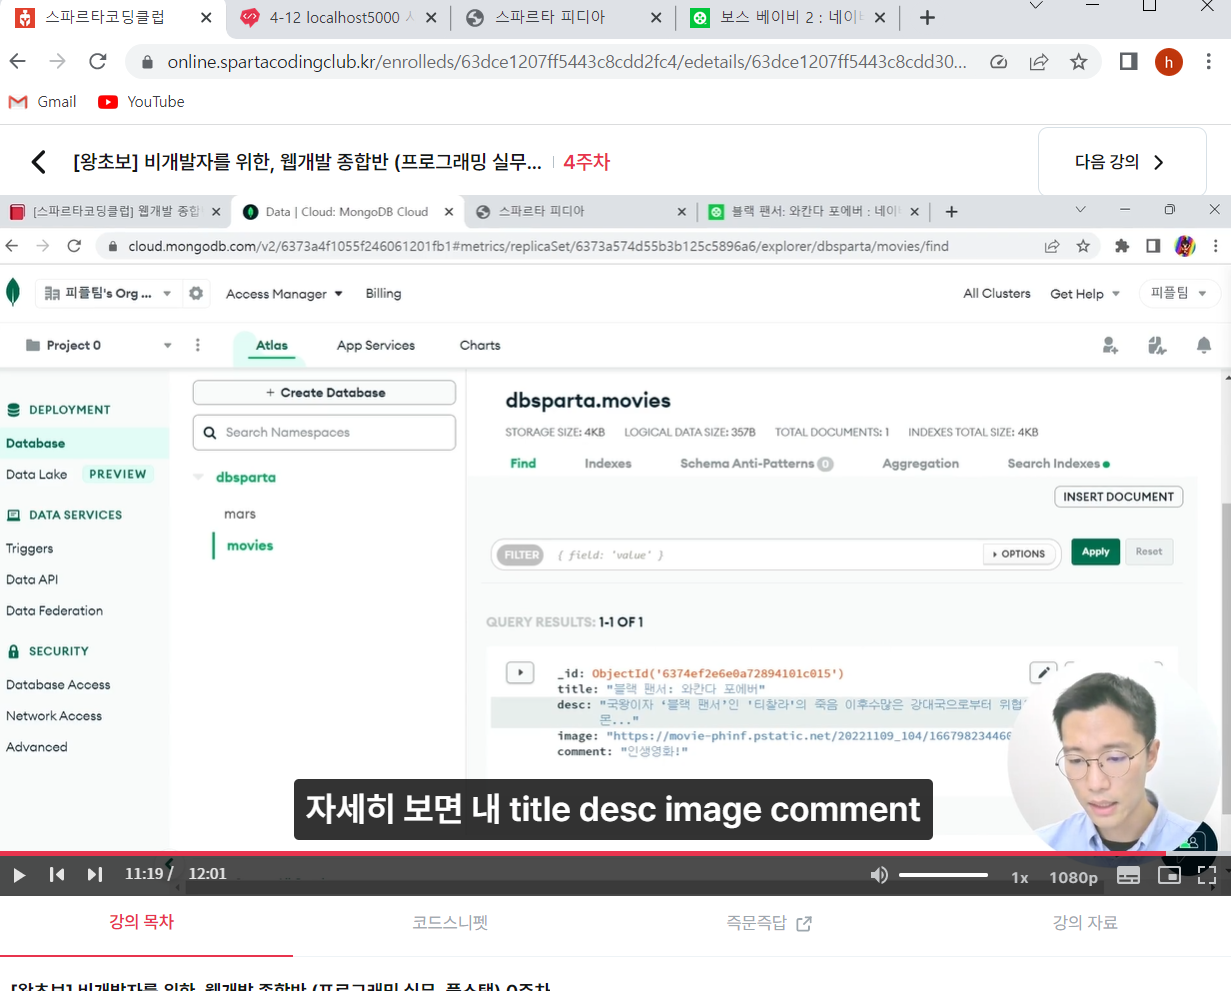The height and width of the screenshot is (991, 1231).
Task: Open the 피플팀 user dropdown
Action: 1178,293
